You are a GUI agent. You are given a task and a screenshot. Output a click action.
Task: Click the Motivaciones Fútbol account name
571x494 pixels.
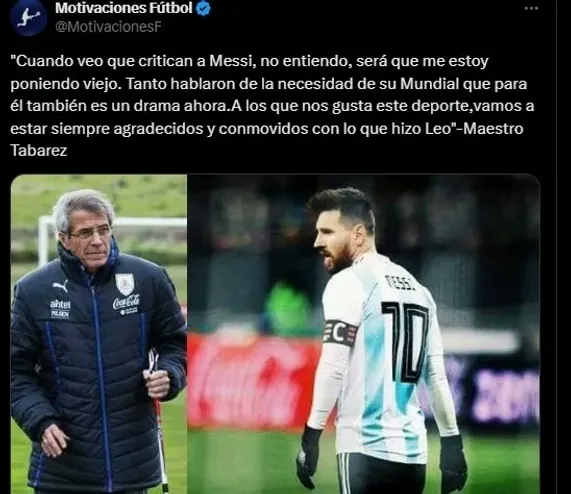click(x=124, y=8)
